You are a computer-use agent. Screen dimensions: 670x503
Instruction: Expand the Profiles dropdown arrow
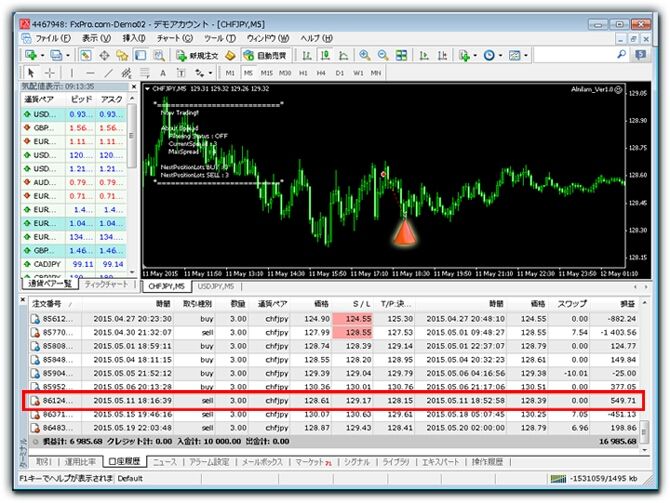[68, 56]
